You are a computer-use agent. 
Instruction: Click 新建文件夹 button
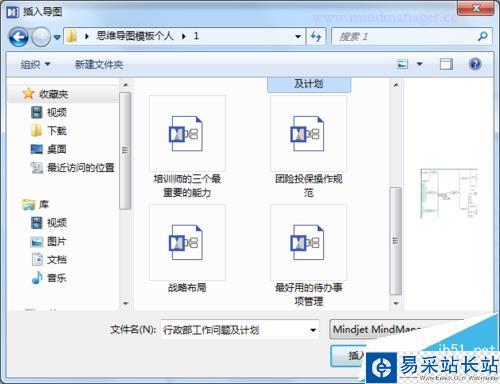coord(99,64)
